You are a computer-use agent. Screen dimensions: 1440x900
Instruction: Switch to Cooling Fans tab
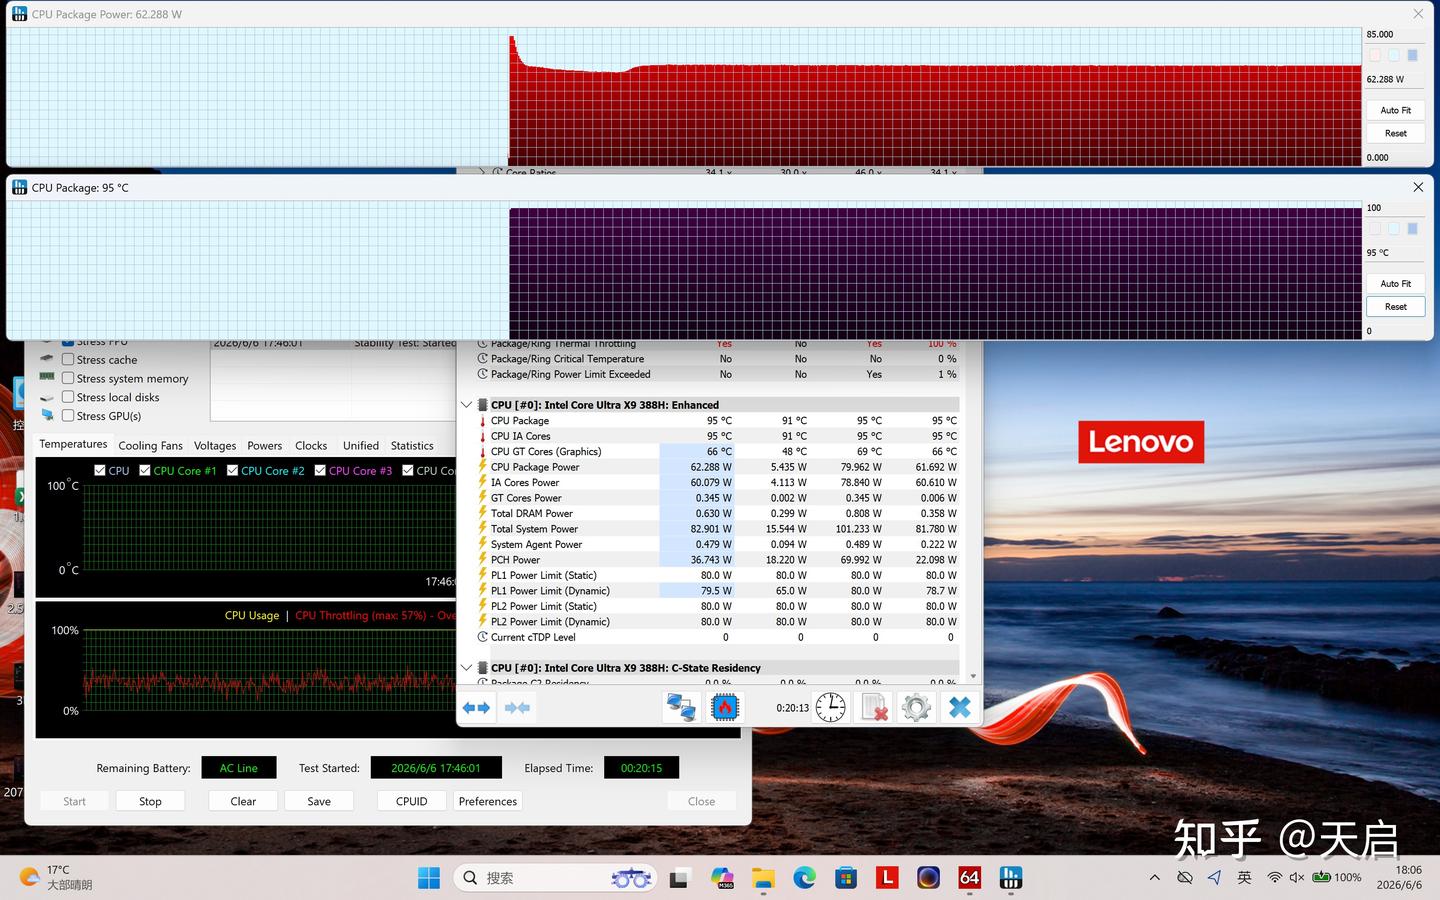tap(150, 446)
